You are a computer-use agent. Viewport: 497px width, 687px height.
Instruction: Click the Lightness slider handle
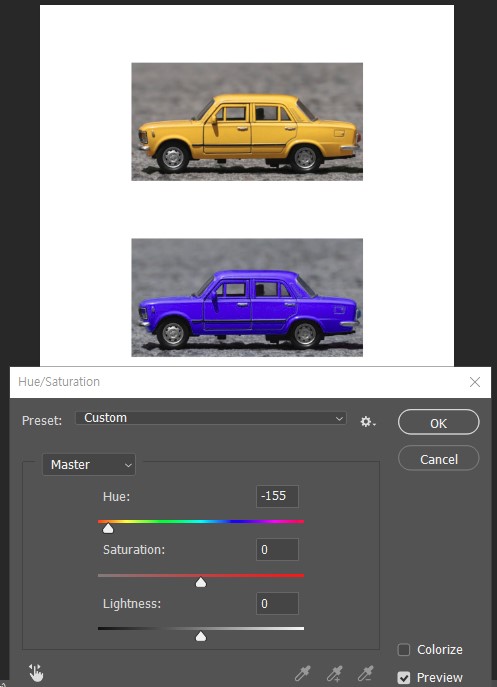201,636
